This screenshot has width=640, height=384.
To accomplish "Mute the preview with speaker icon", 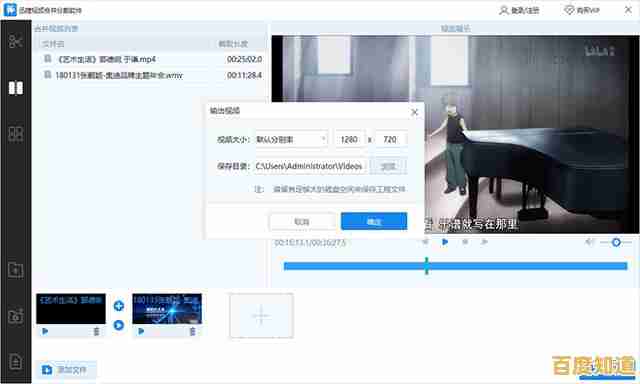I will pos(589,242).
